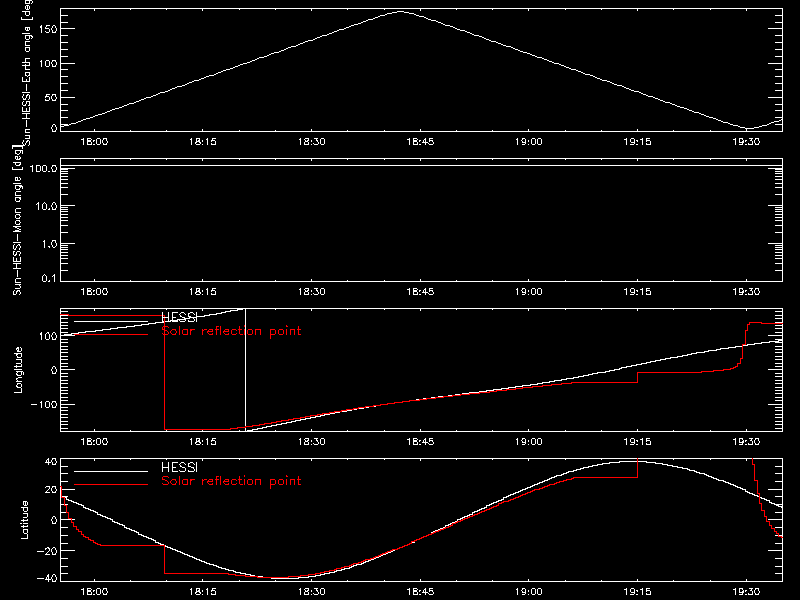This screenshot has height=600, width=800.
Task: Select the HESSI legend label in the Latitude plot
Action: pyautogui.click(x=179, y=467)
